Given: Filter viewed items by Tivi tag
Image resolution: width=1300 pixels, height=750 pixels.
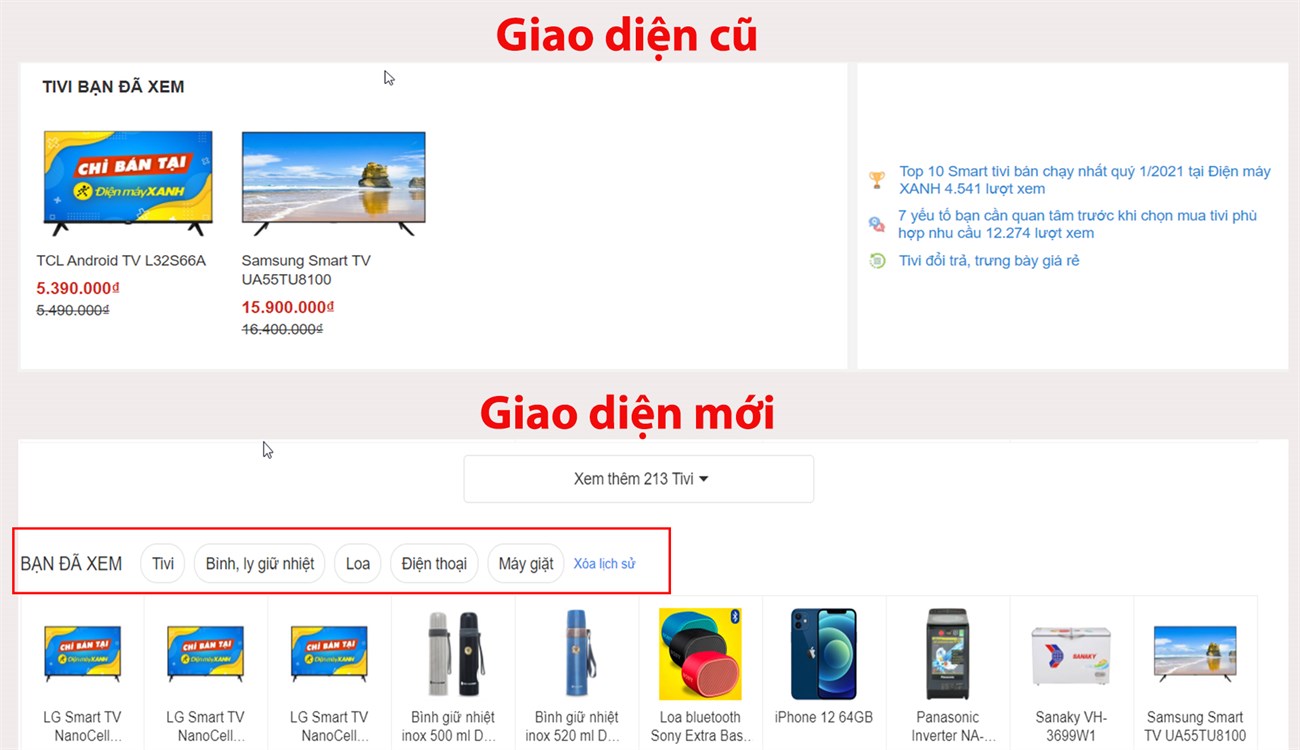Looking at the screenshot, I should coord(163,564).
